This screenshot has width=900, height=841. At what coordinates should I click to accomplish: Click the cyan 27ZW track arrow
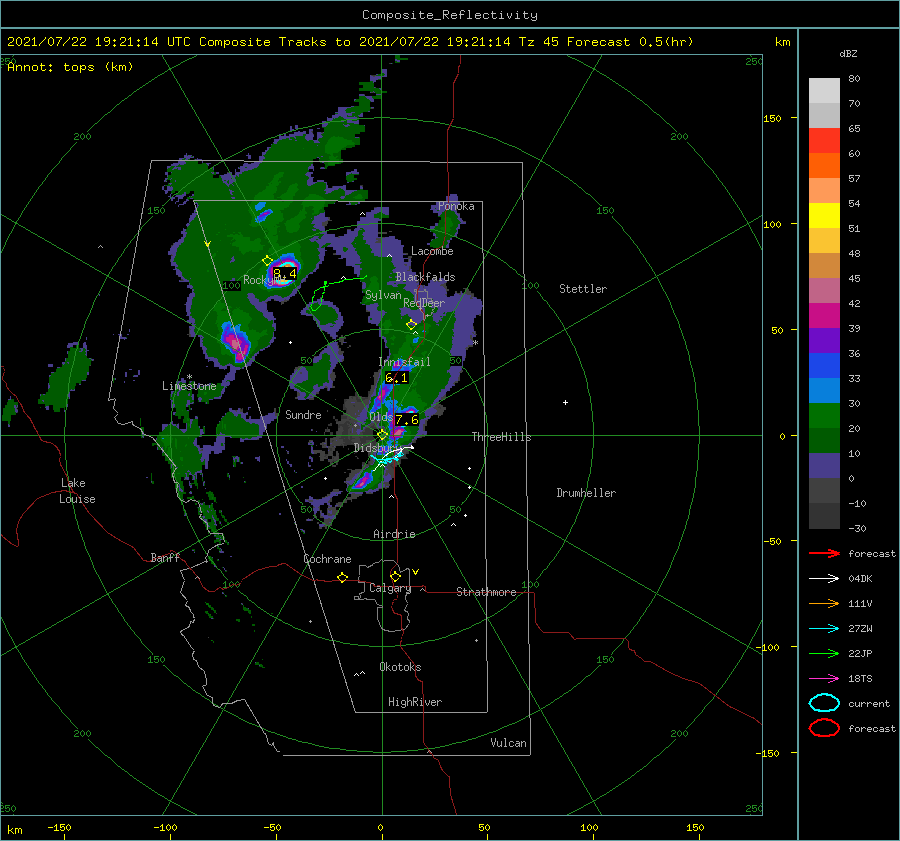[824, 629]
